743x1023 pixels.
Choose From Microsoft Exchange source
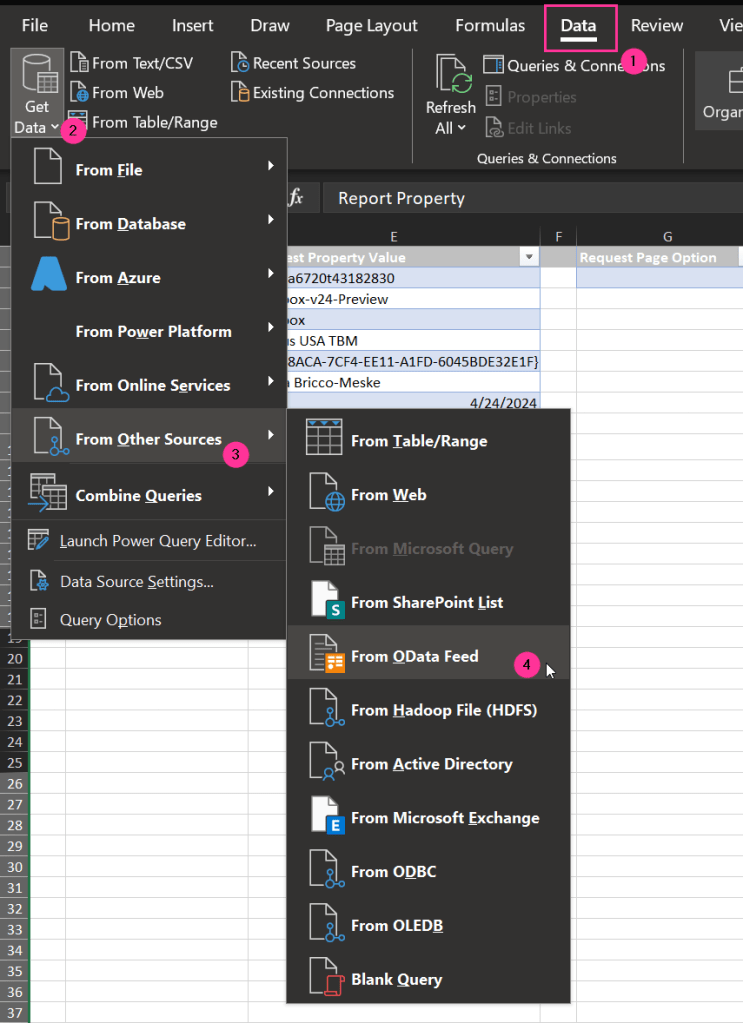coord(444,818)
